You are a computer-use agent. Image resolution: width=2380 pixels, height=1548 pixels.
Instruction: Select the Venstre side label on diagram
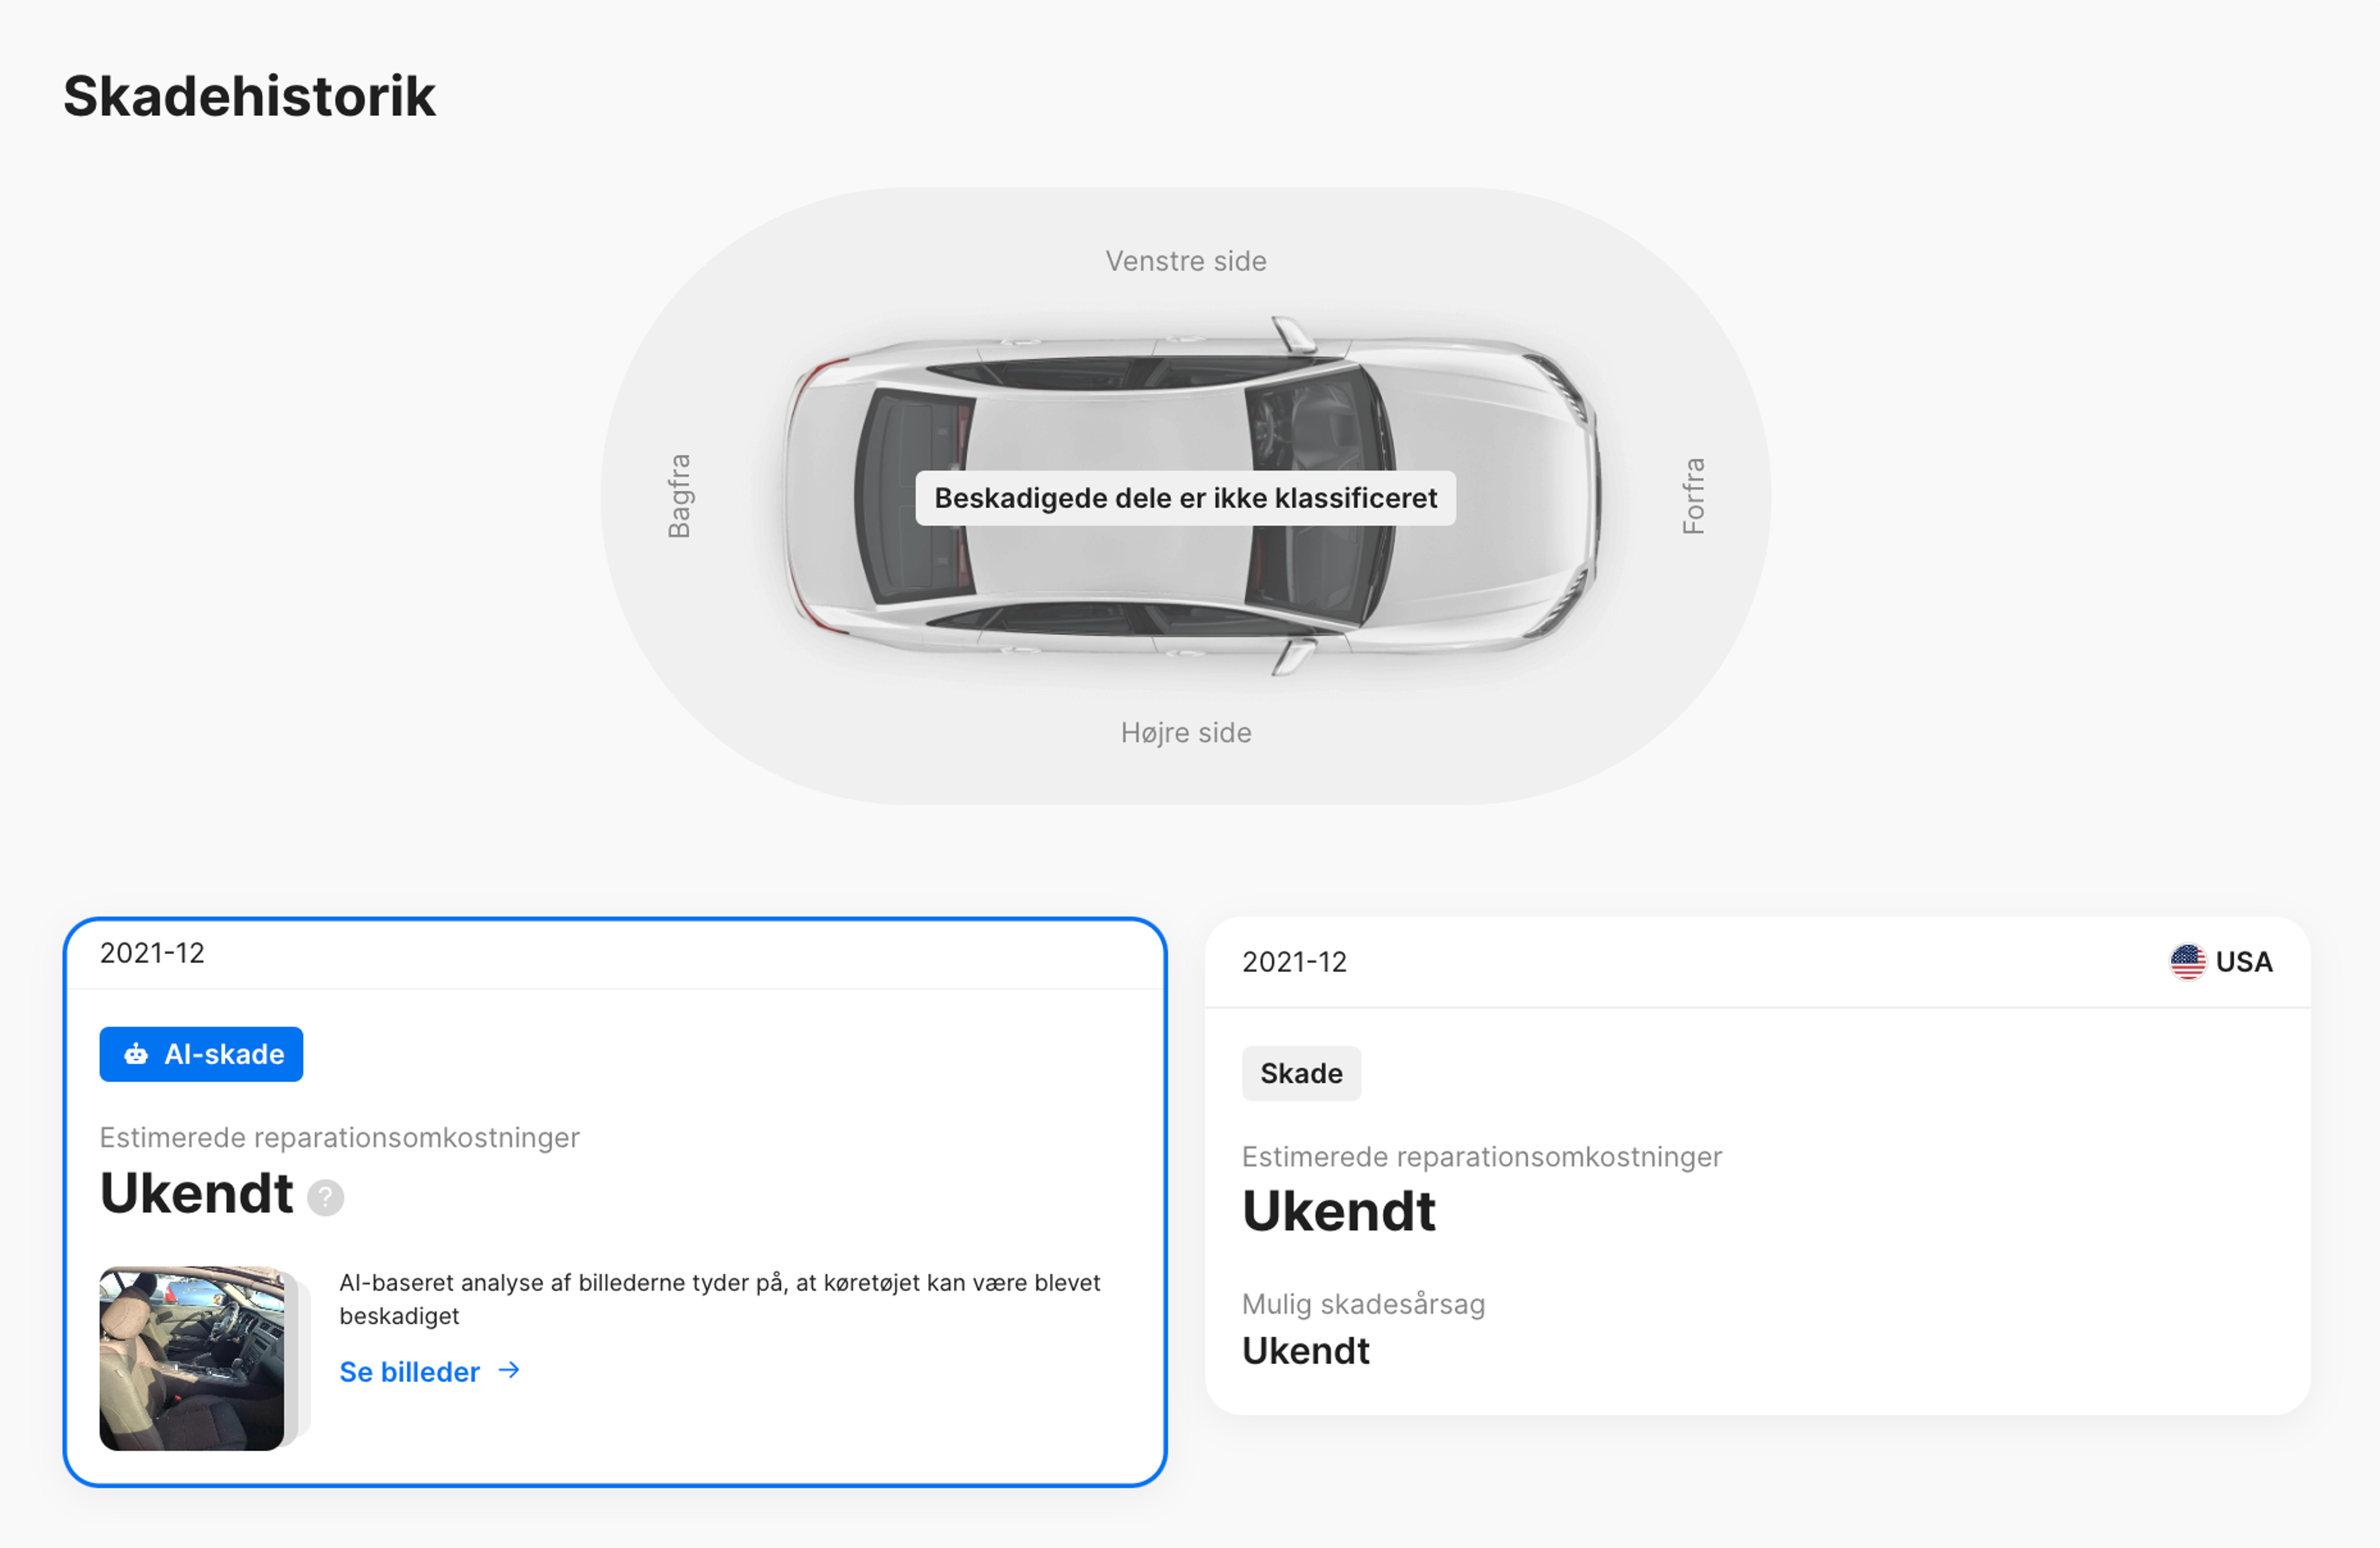(1186, 261)
